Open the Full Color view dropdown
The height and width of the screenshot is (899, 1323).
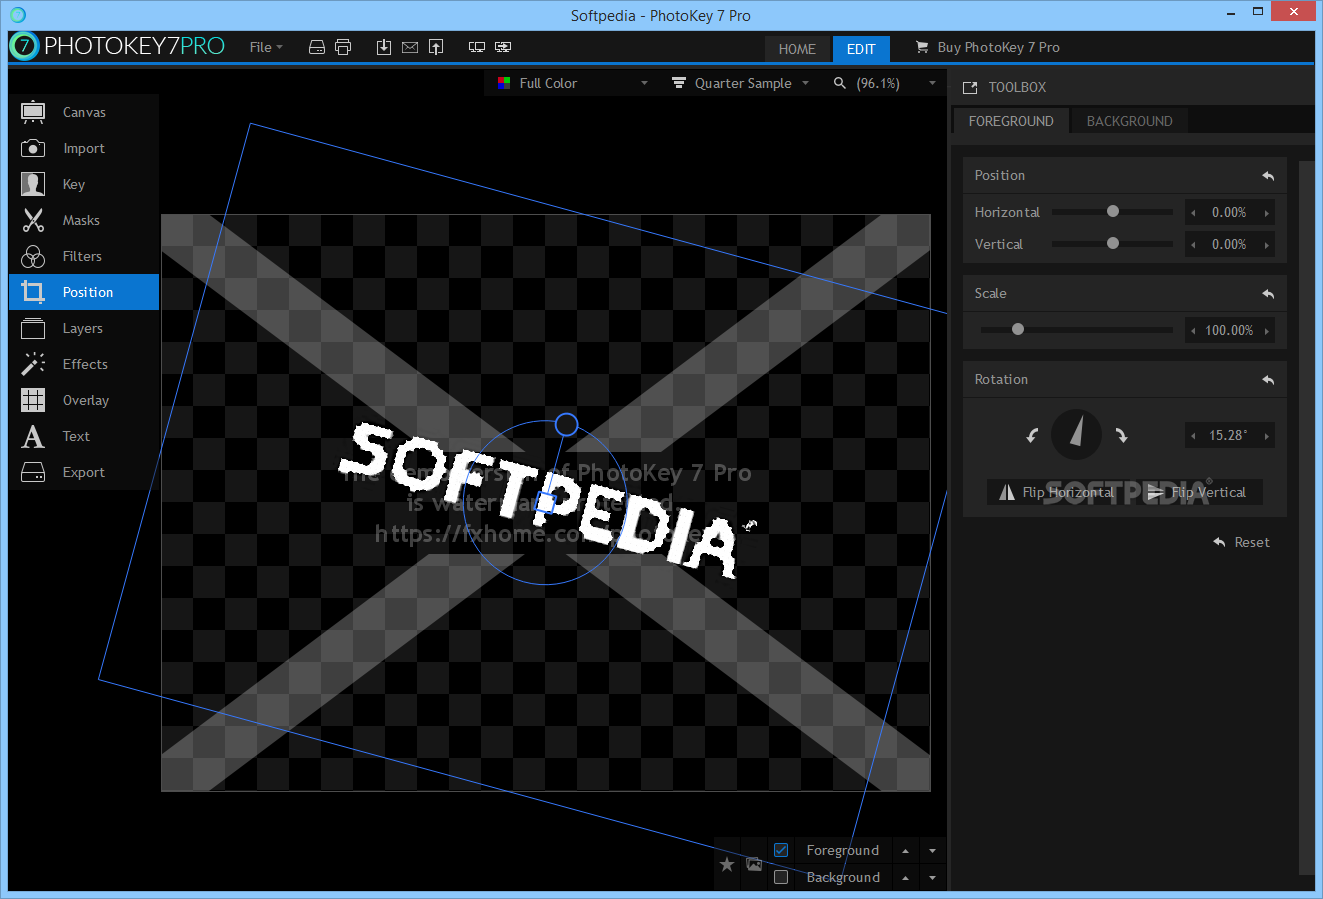click(573, 83)
